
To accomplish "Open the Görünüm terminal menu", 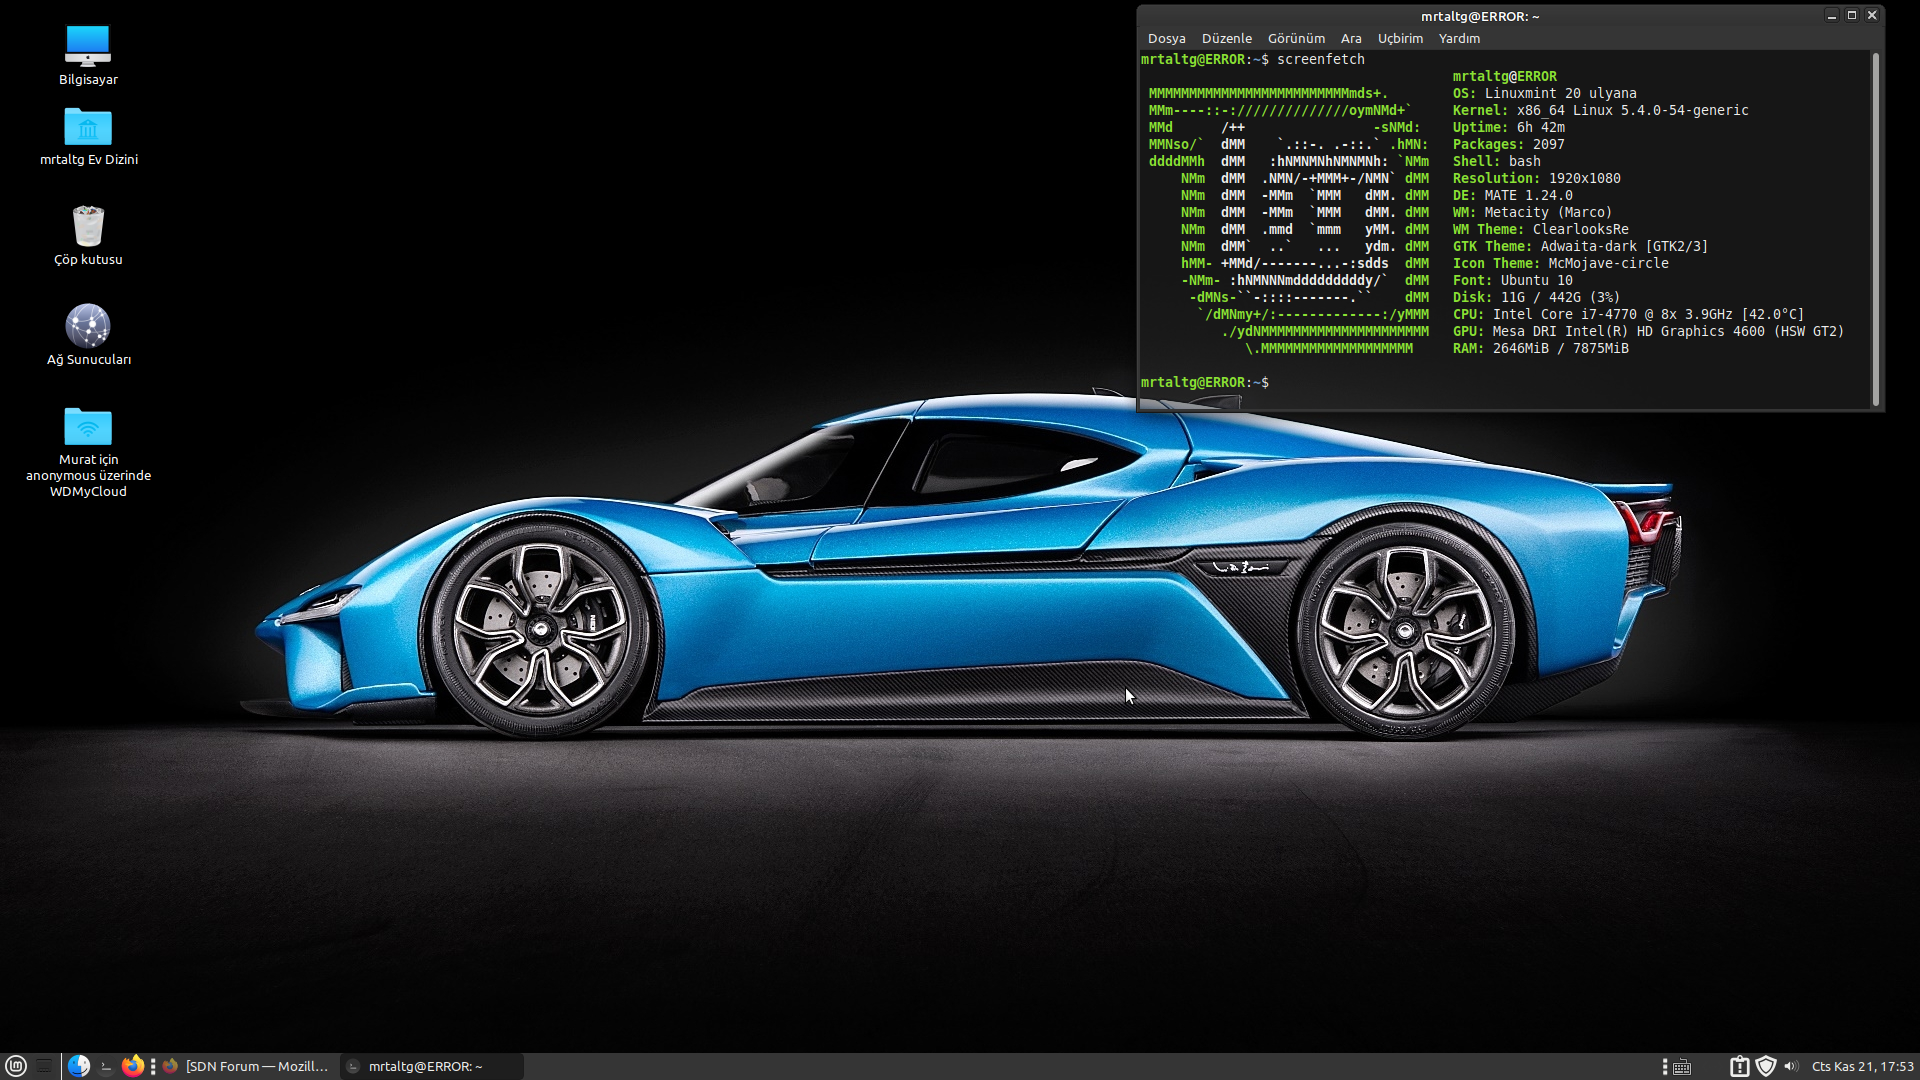I will tap(1296, 38).
